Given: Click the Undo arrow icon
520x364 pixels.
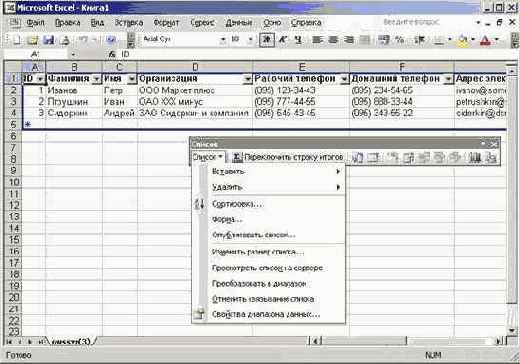Looking at the screenshot, I should (x=84, y=40).
